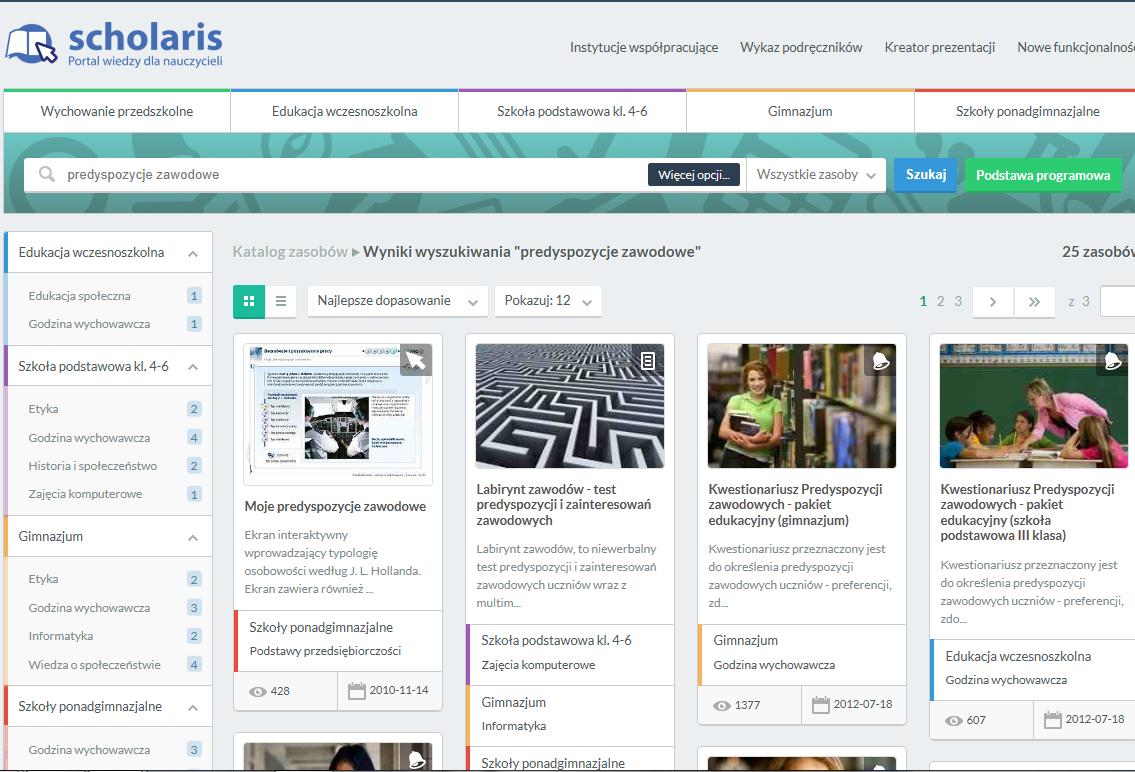
Task: Click Godzina wychowawcza on Kwestionariusz gimnazjum card
Action: click(775, 665)
